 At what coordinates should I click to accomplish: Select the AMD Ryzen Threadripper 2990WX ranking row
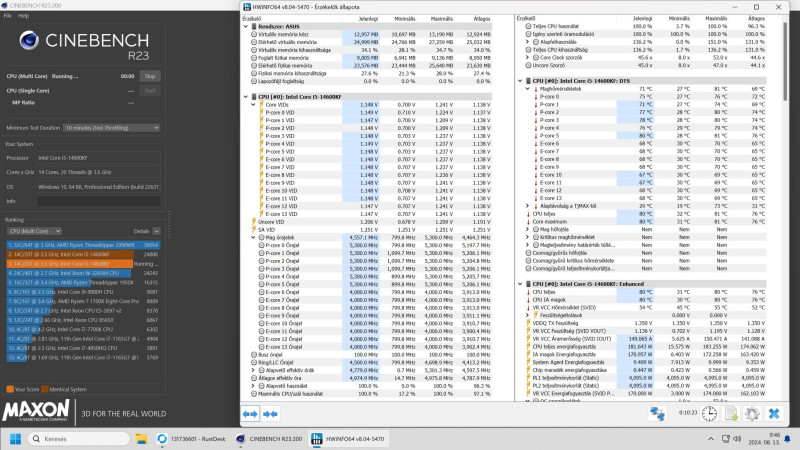(83, 245)
